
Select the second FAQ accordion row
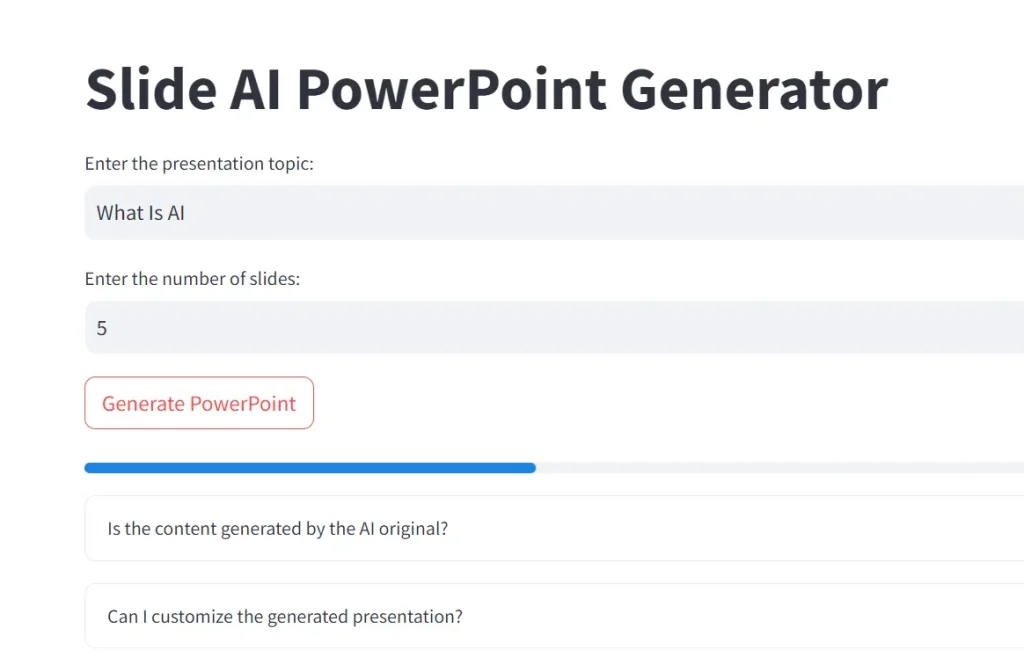click(500, 616)
